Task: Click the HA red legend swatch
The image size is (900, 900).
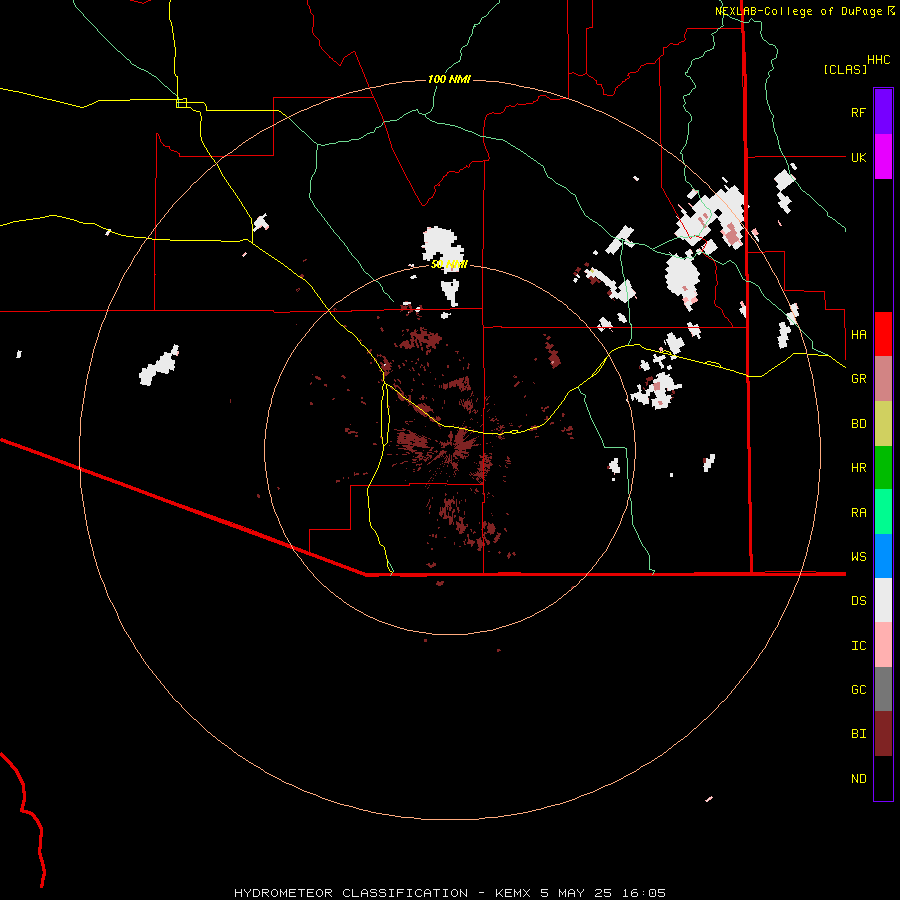Action: (883, 334)
